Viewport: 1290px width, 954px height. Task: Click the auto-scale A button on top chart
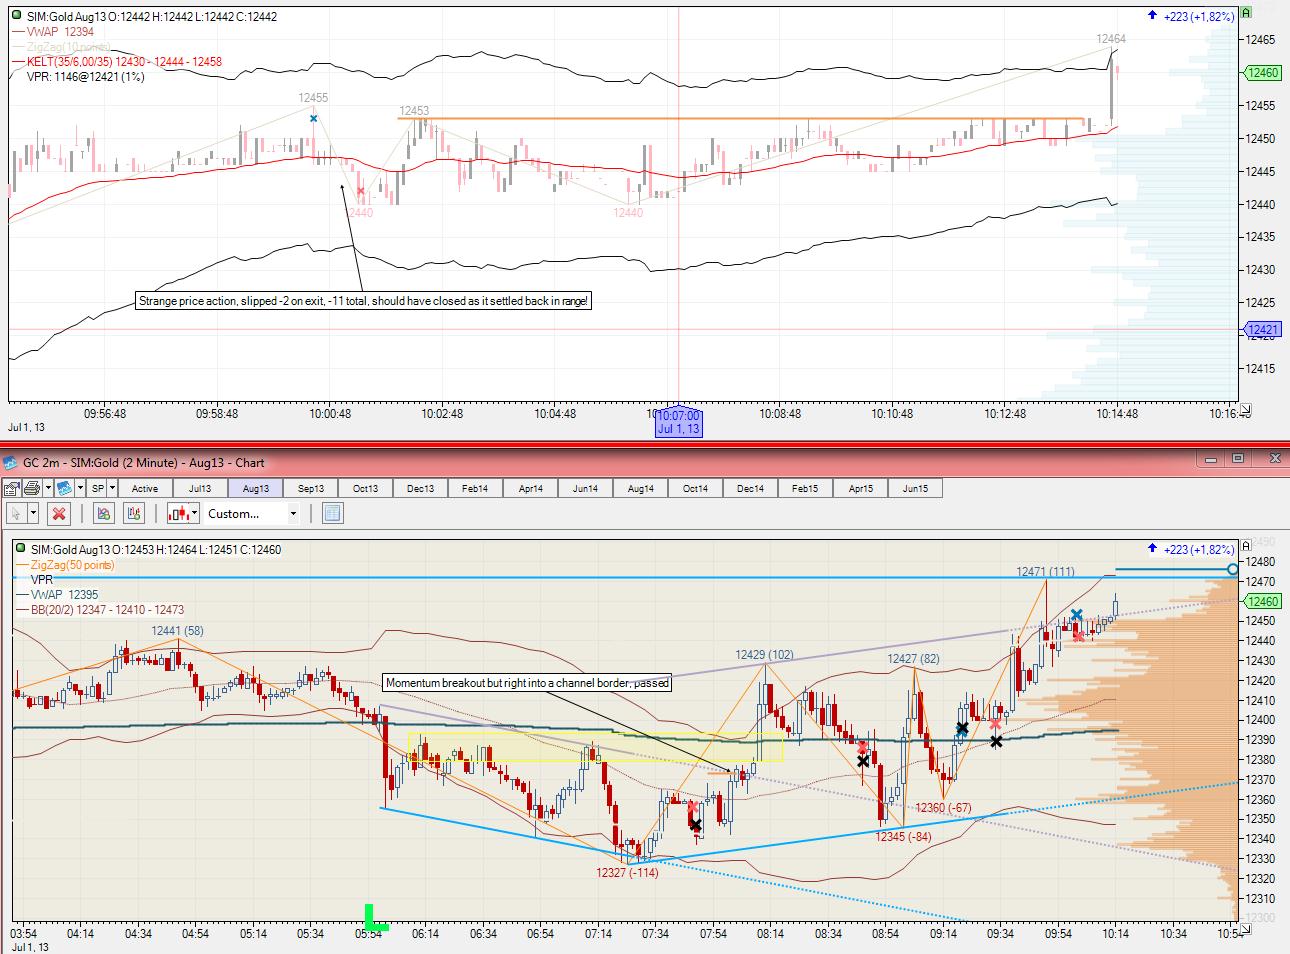tap(1246, 13)
